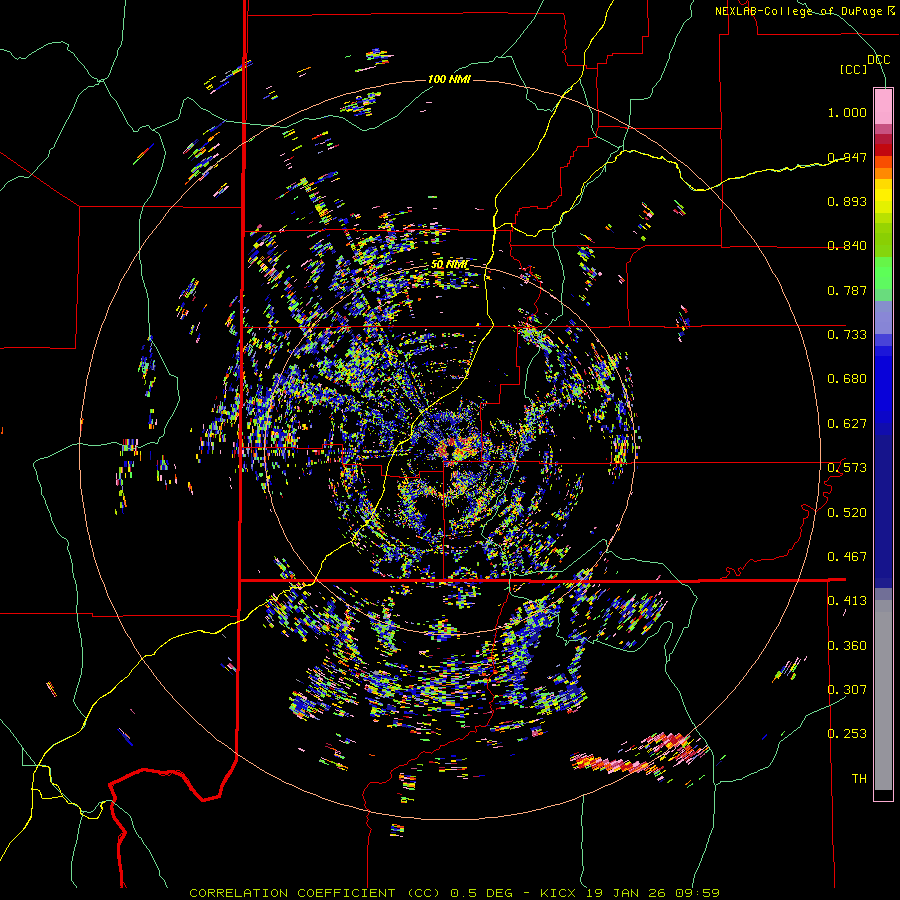Click the 0.253 scale value
900x900 pixels.
click(x=847, y=734)
